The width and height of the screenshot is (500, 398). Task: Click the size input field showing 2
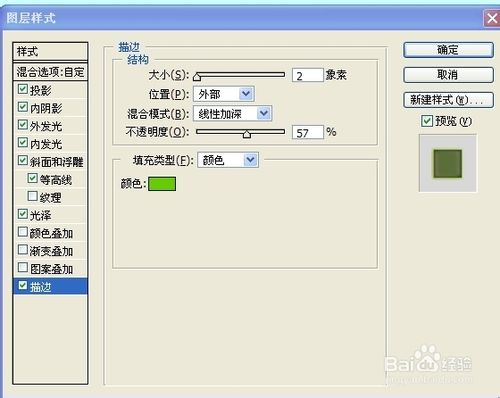(x=308, y=75)
